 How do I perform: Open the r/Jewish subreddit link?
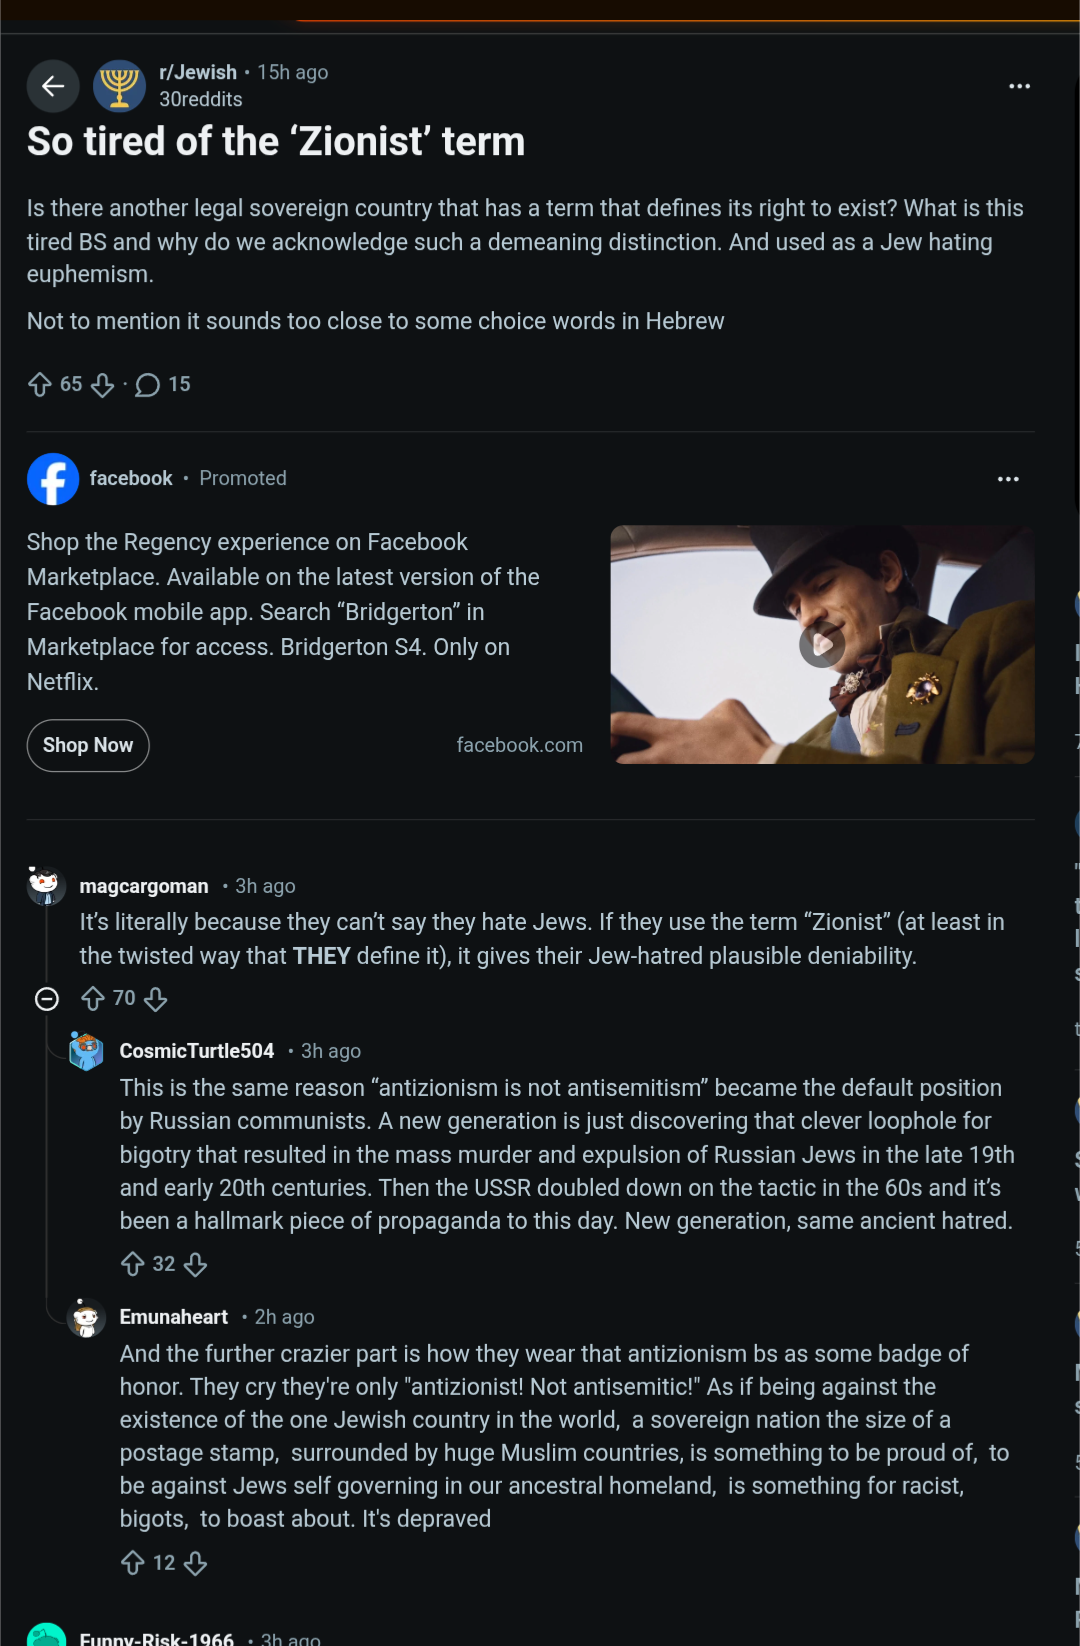coord(198,72)
